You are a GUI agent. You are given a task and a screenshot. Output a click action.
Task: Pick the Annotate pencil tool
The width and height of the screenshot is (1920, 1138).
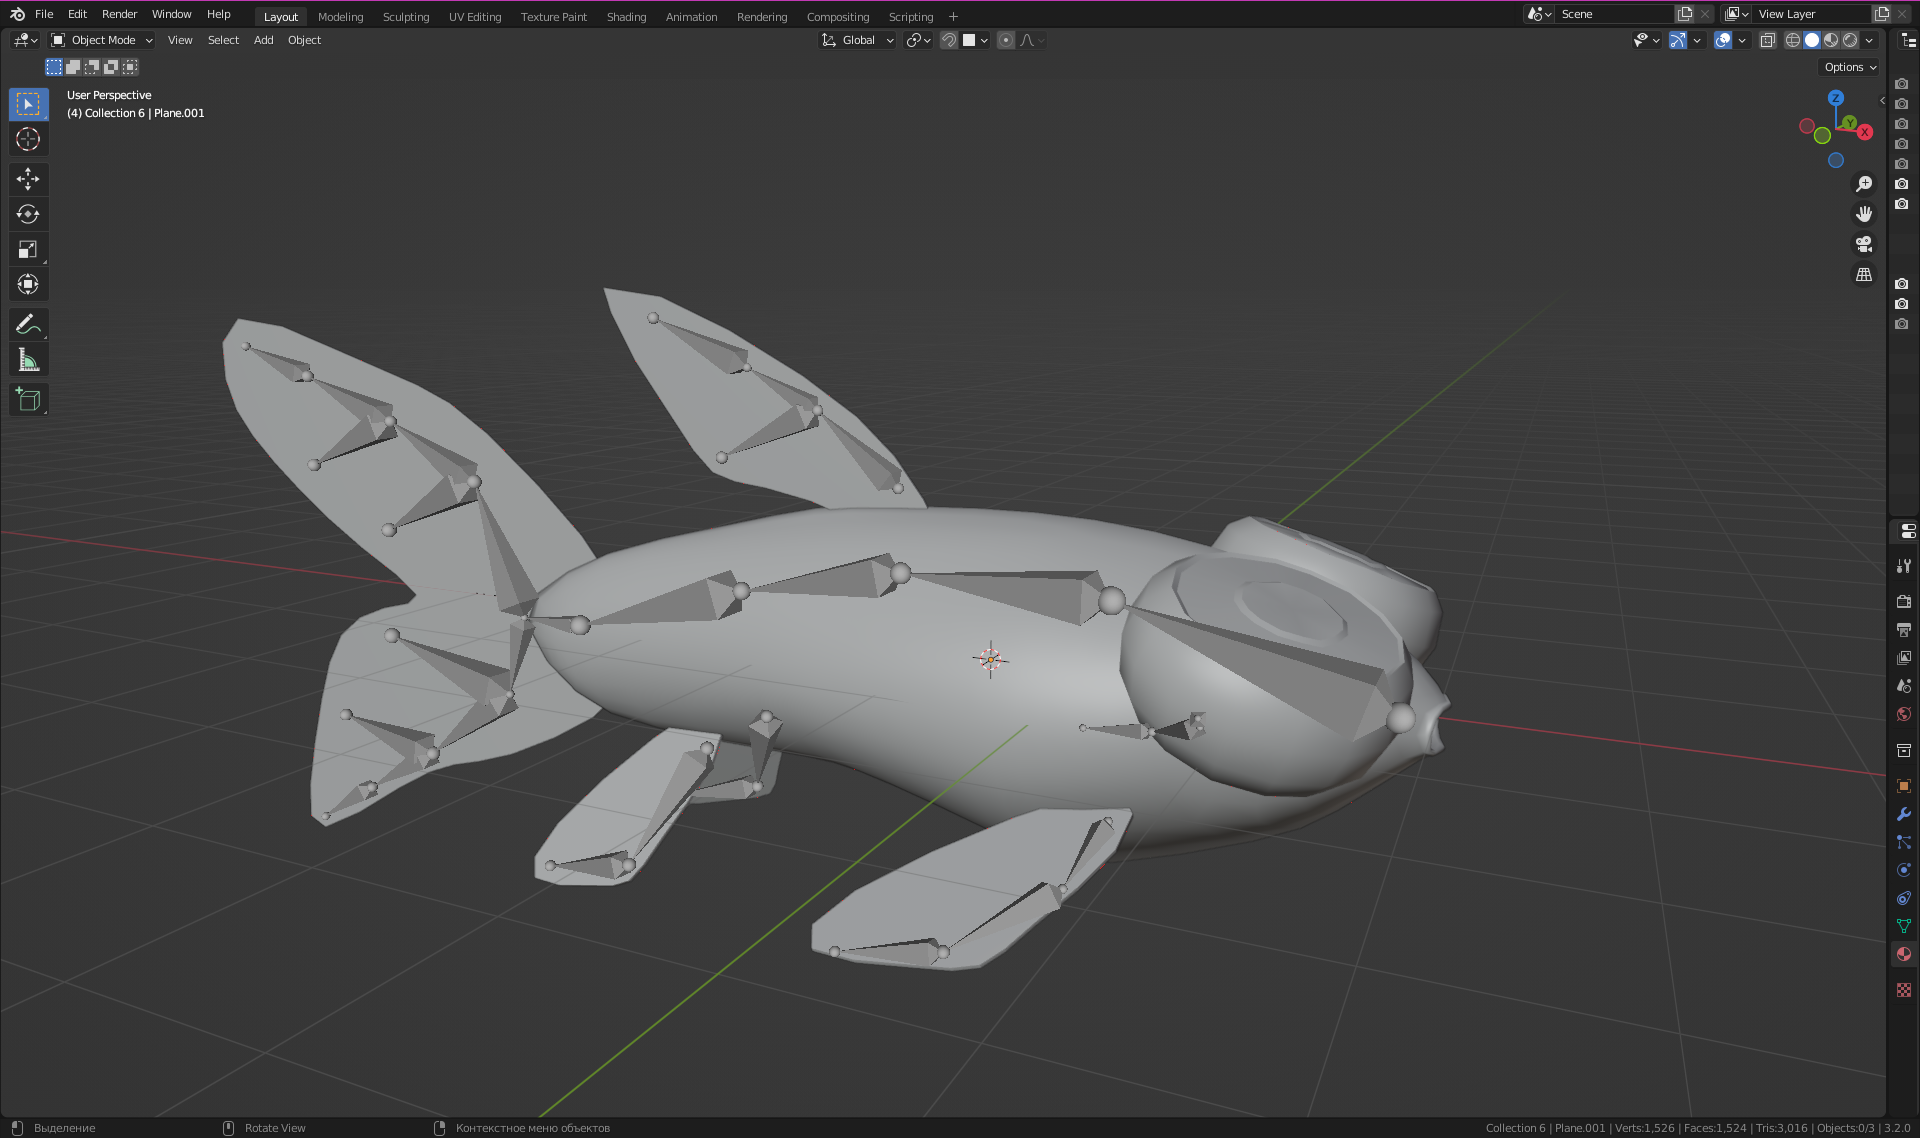point(28,324)
